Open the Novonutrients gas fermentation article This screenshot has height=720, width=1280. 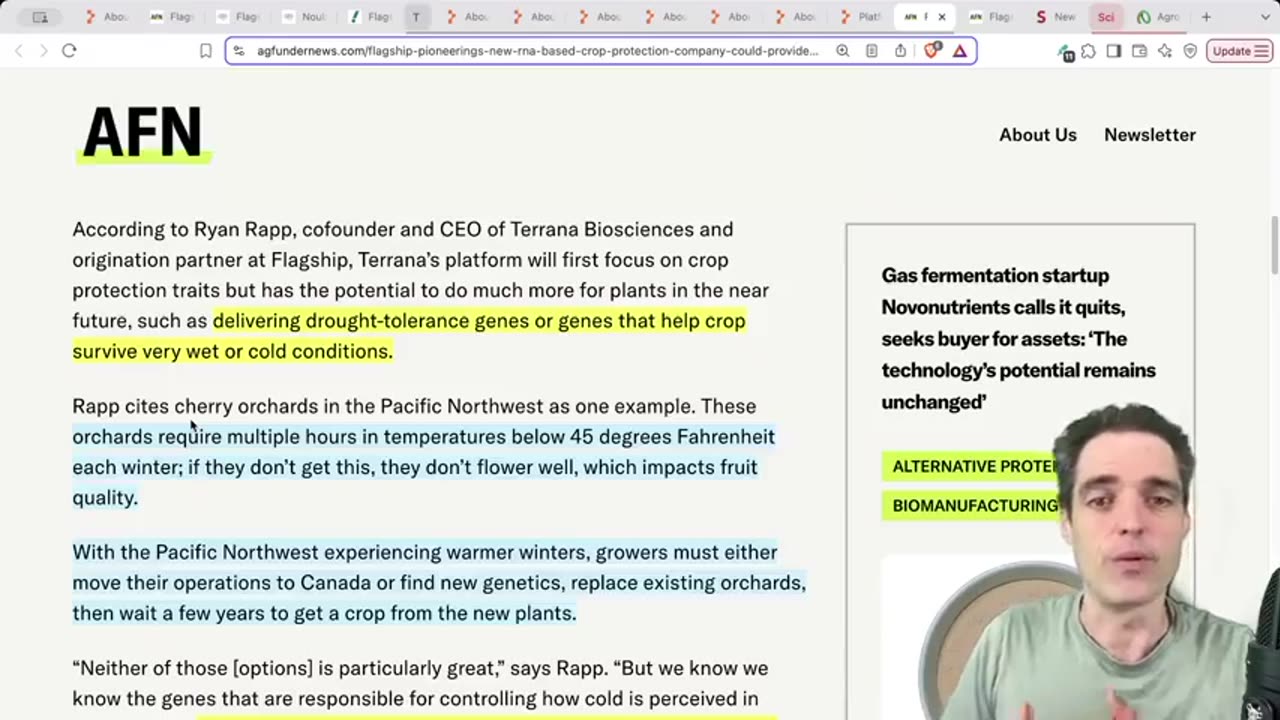point(1018,338)
